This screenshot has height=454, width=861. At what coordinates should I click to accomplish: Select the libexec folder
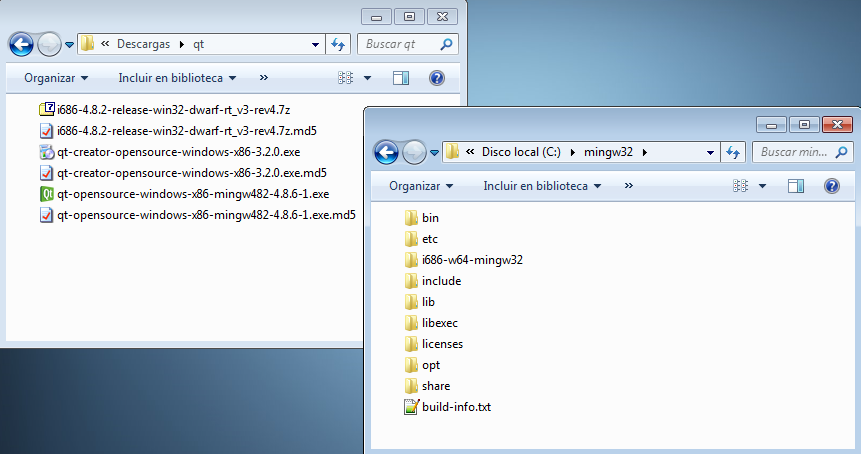[431, 323]
